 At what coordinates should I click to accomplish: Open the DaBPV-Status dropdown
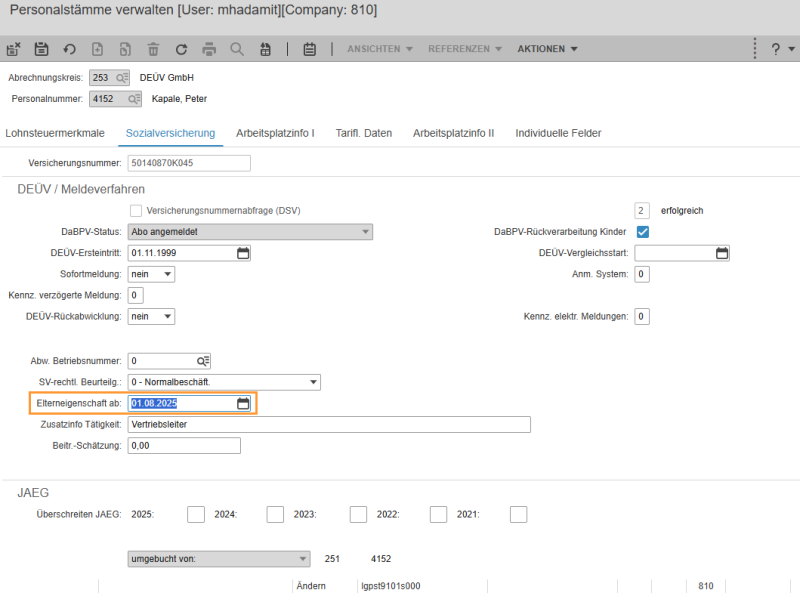pyautogui.click(x=250, y=232)
